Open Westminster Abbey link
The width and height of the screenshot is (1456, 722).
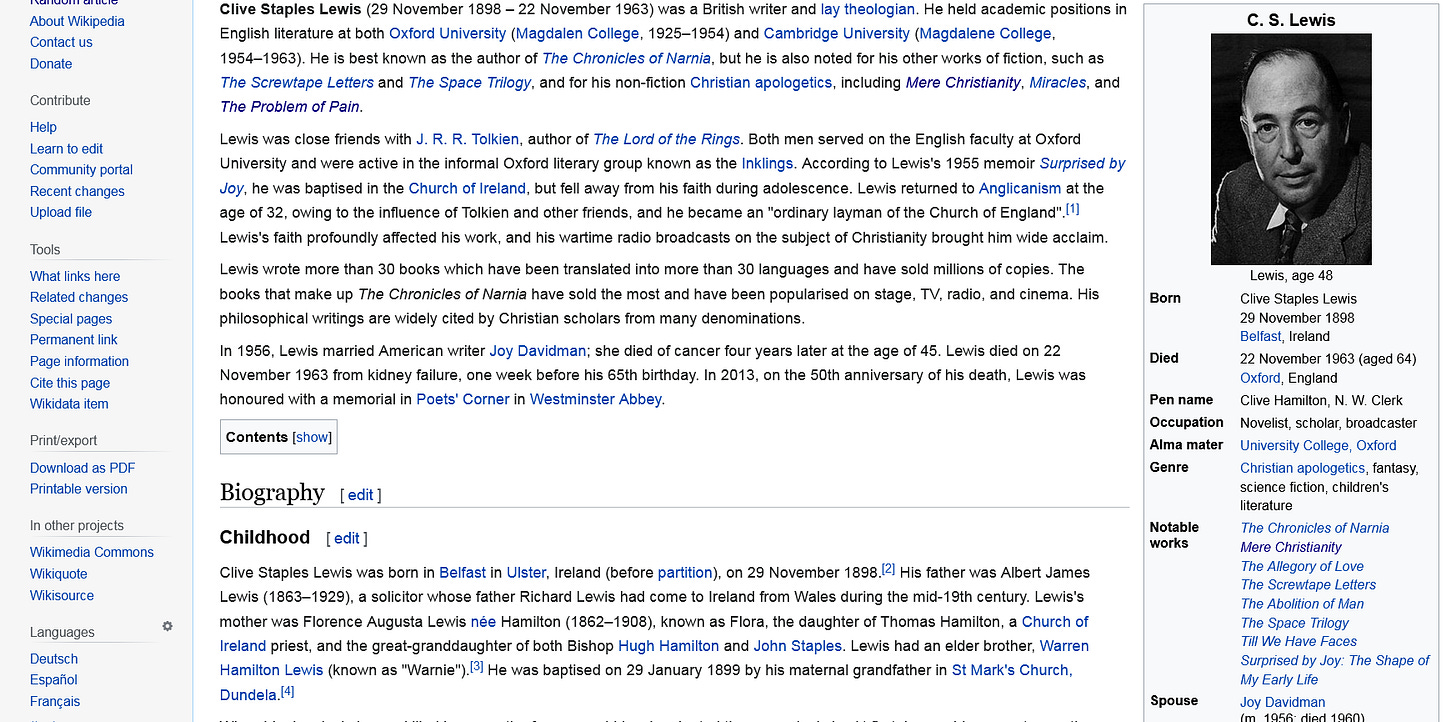596,399
